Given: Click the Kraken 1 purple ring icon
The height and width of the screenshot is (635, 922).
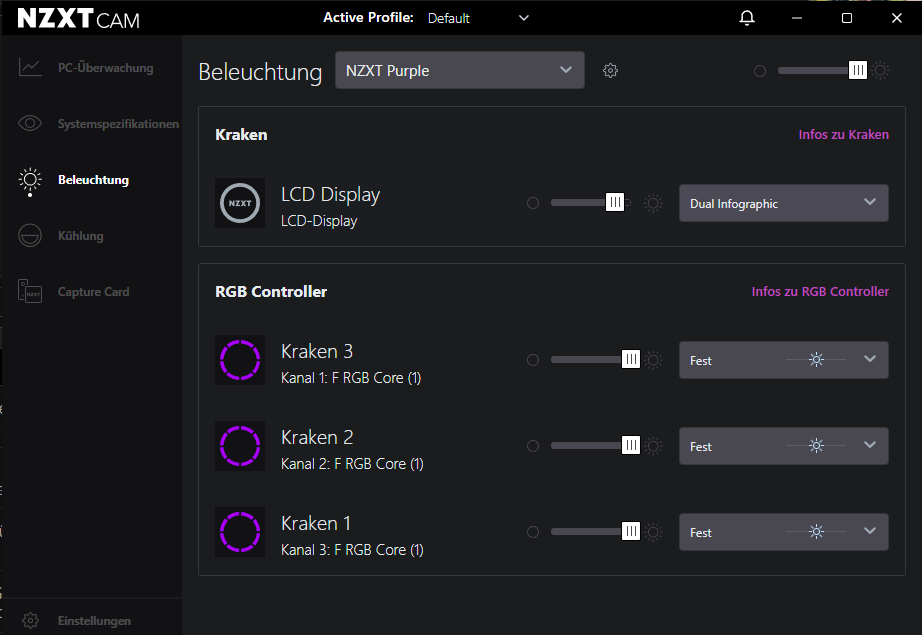Looking at the screenshot, I should [x=240, y=532].
